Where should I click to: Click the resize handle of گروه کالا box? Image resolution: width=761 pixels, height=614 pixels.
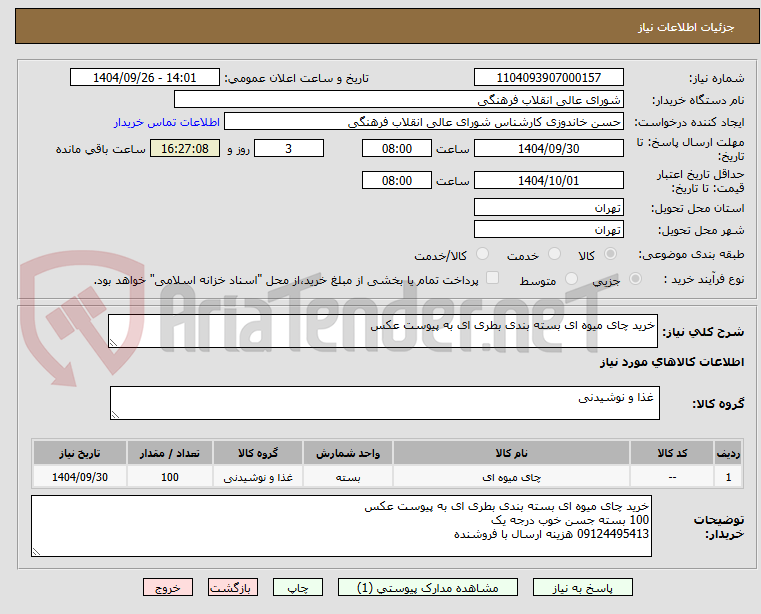115,415
